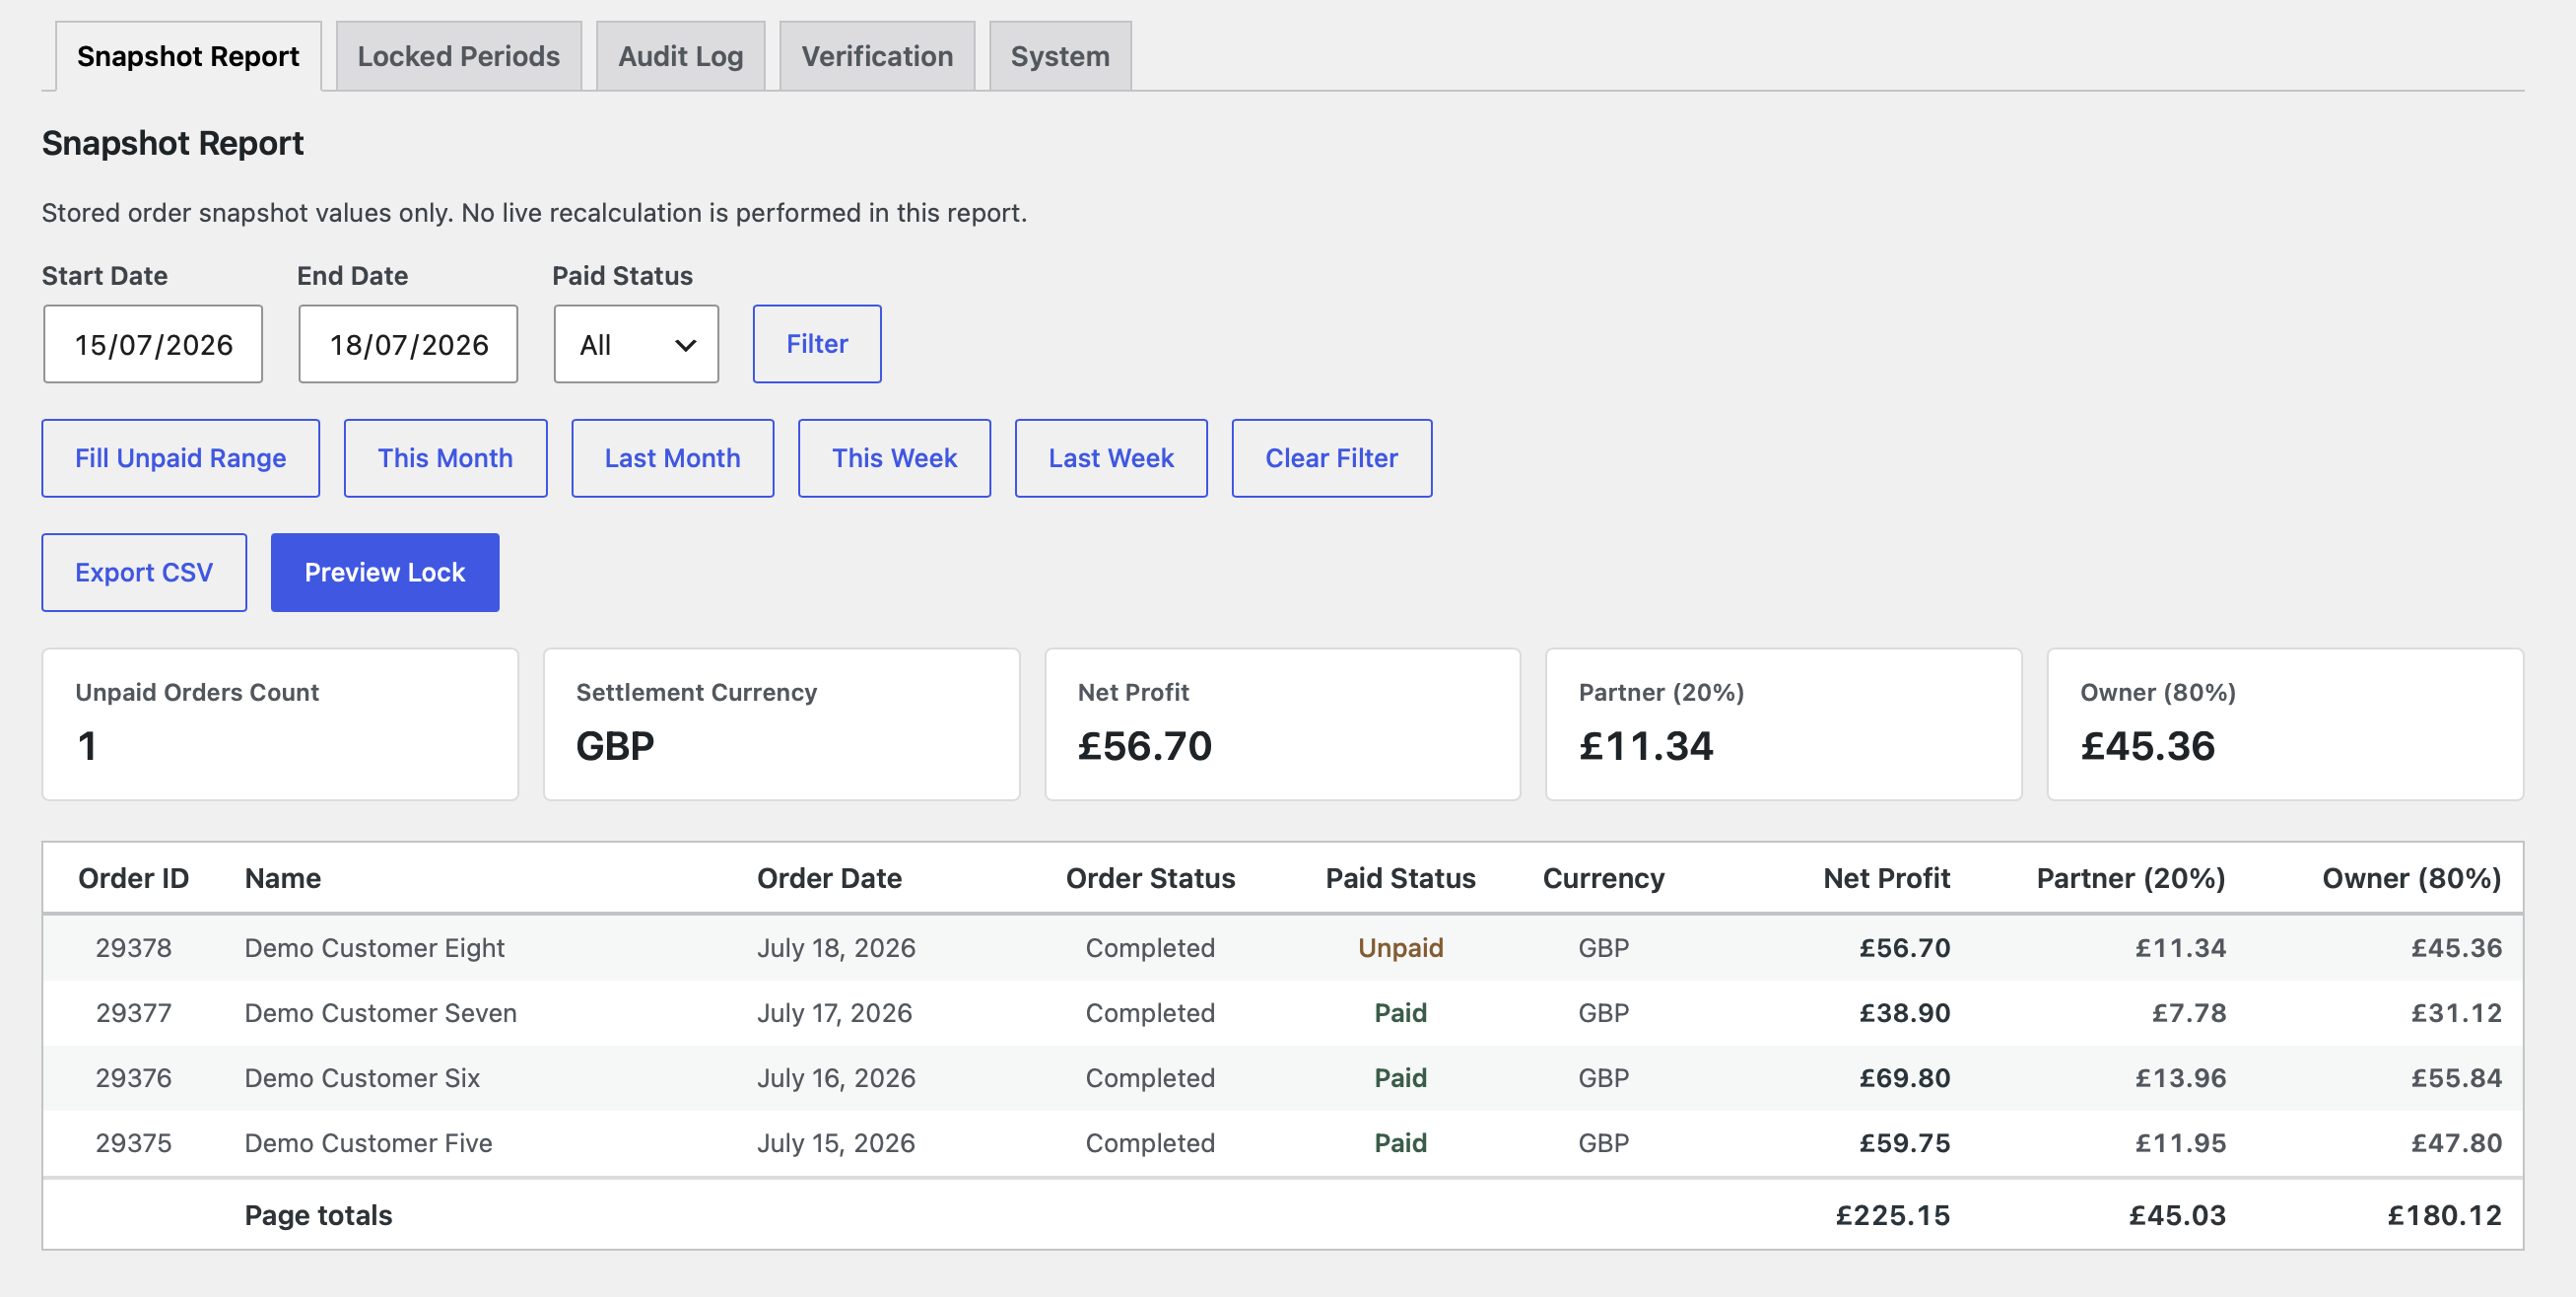Click the Order ID column header

pyautogui.click(x=133, y=878)
